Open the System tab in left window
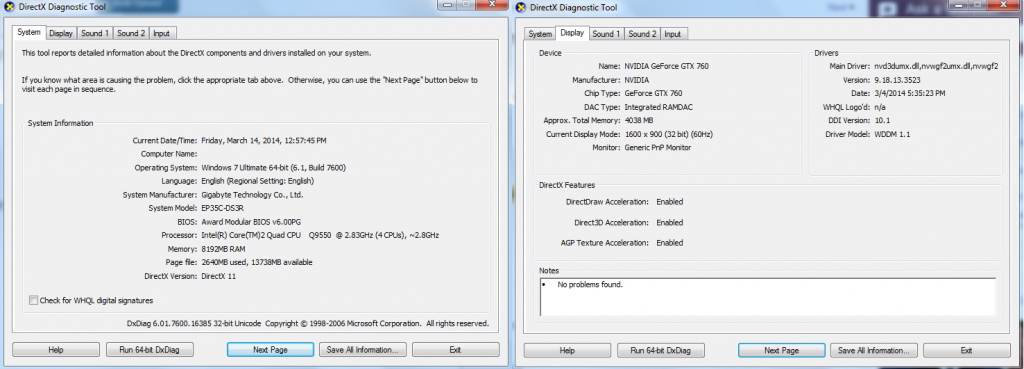Screen dimensions: 1024x369 tap(29, 33)
